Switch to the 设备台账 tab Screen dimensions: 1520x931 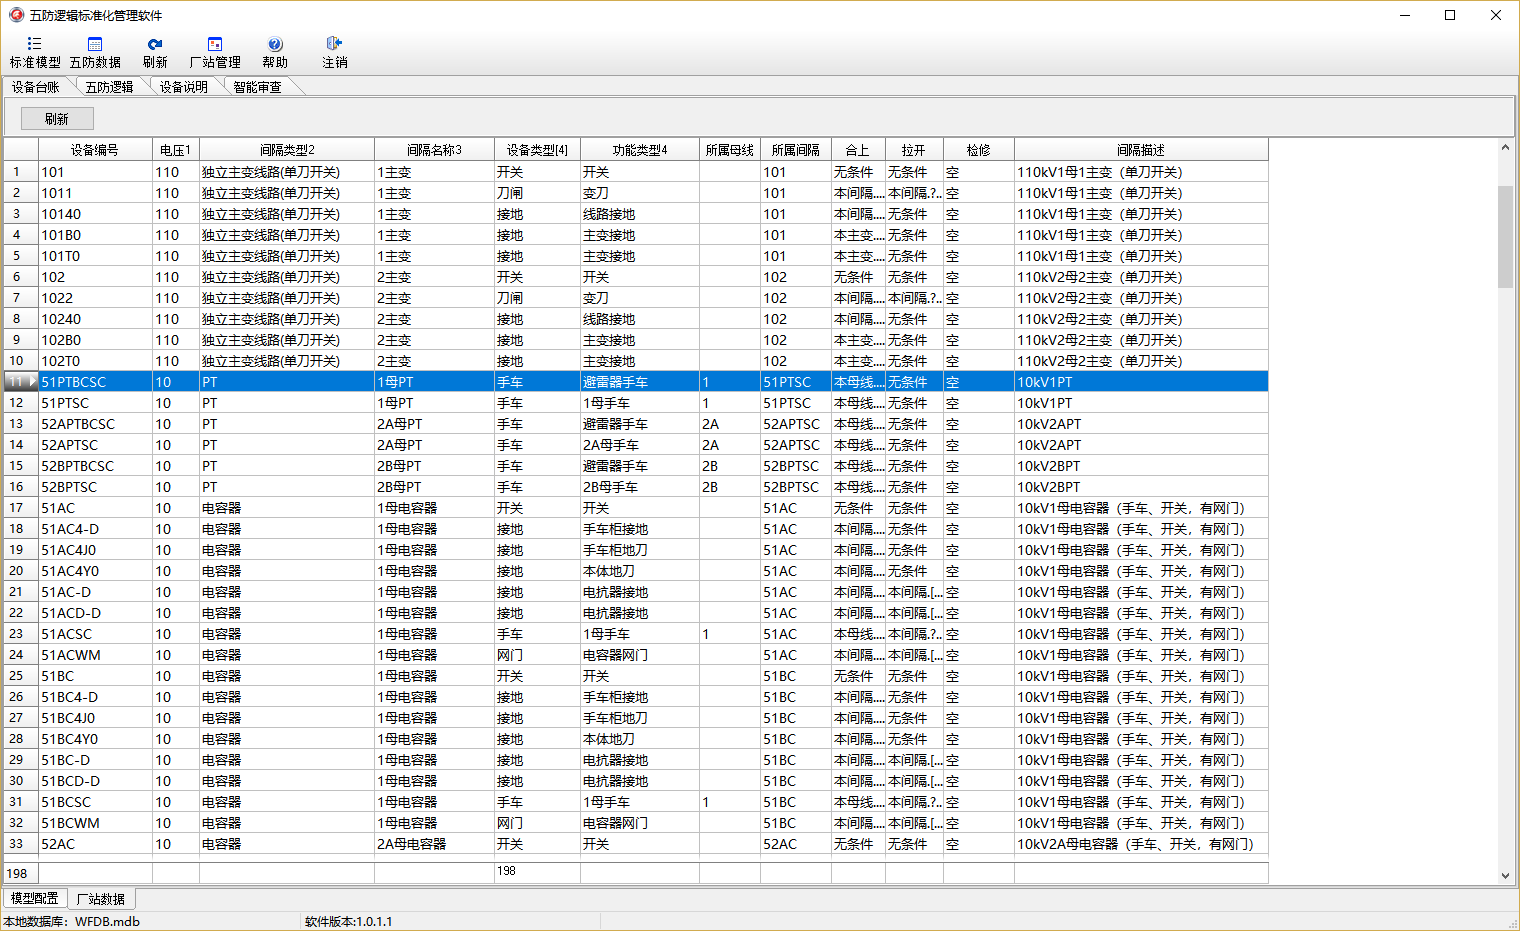(36, 87)
